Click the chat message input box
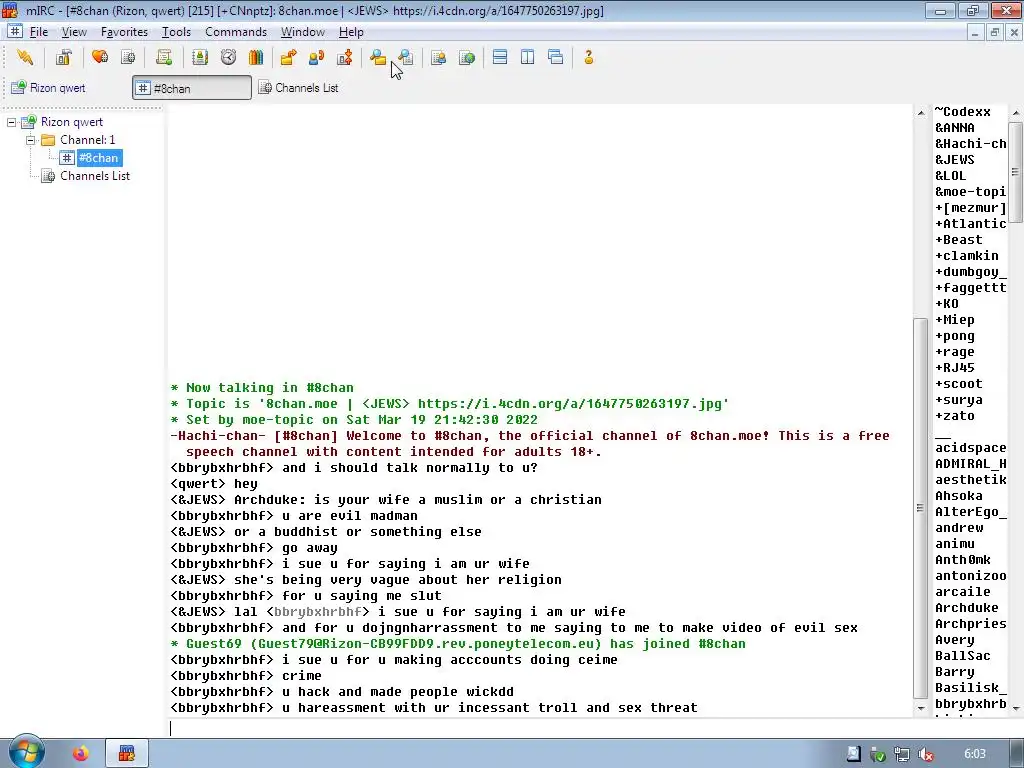This screenshot has height=768, width=1024. pyautogui.click(x=541, y=728)
